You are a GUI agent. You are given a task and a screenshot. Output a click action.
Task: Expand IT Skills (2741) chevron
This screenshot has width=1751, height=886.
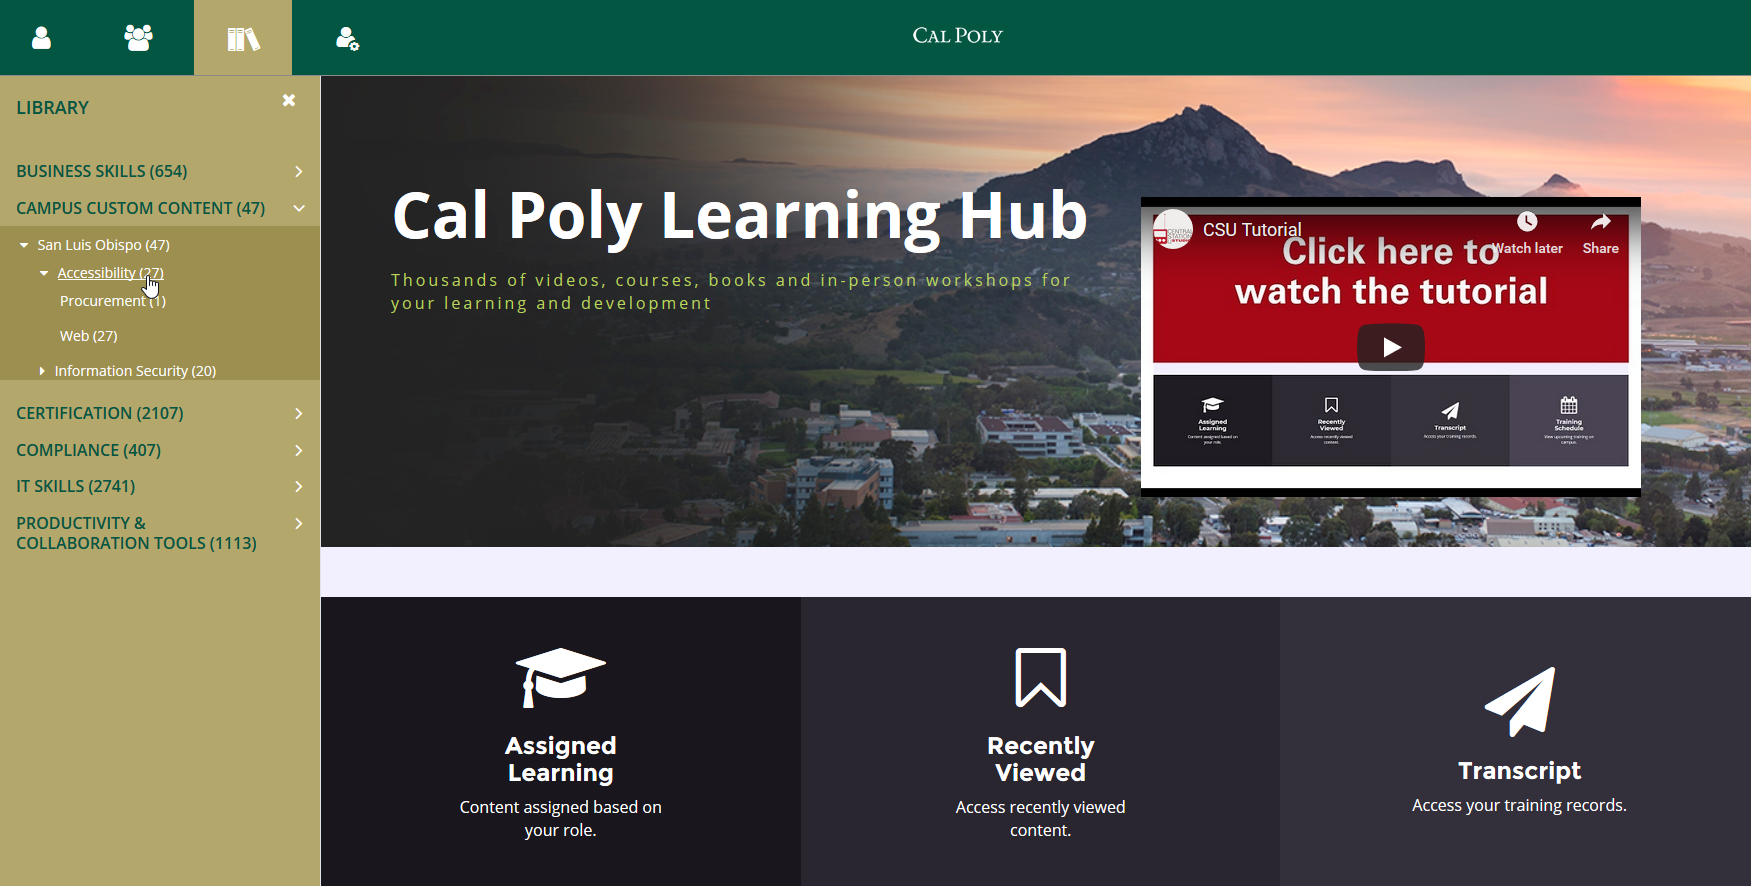coord(298,486)
